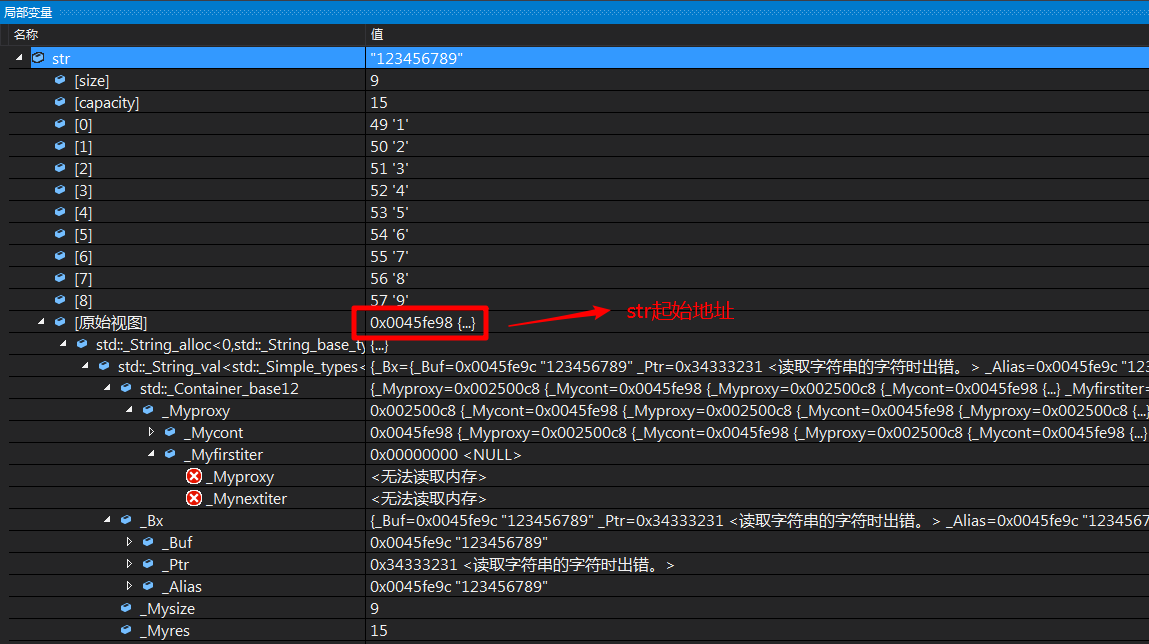
Task: Click the member icon beside _Myfirstiter
Action: pos(168,454)
